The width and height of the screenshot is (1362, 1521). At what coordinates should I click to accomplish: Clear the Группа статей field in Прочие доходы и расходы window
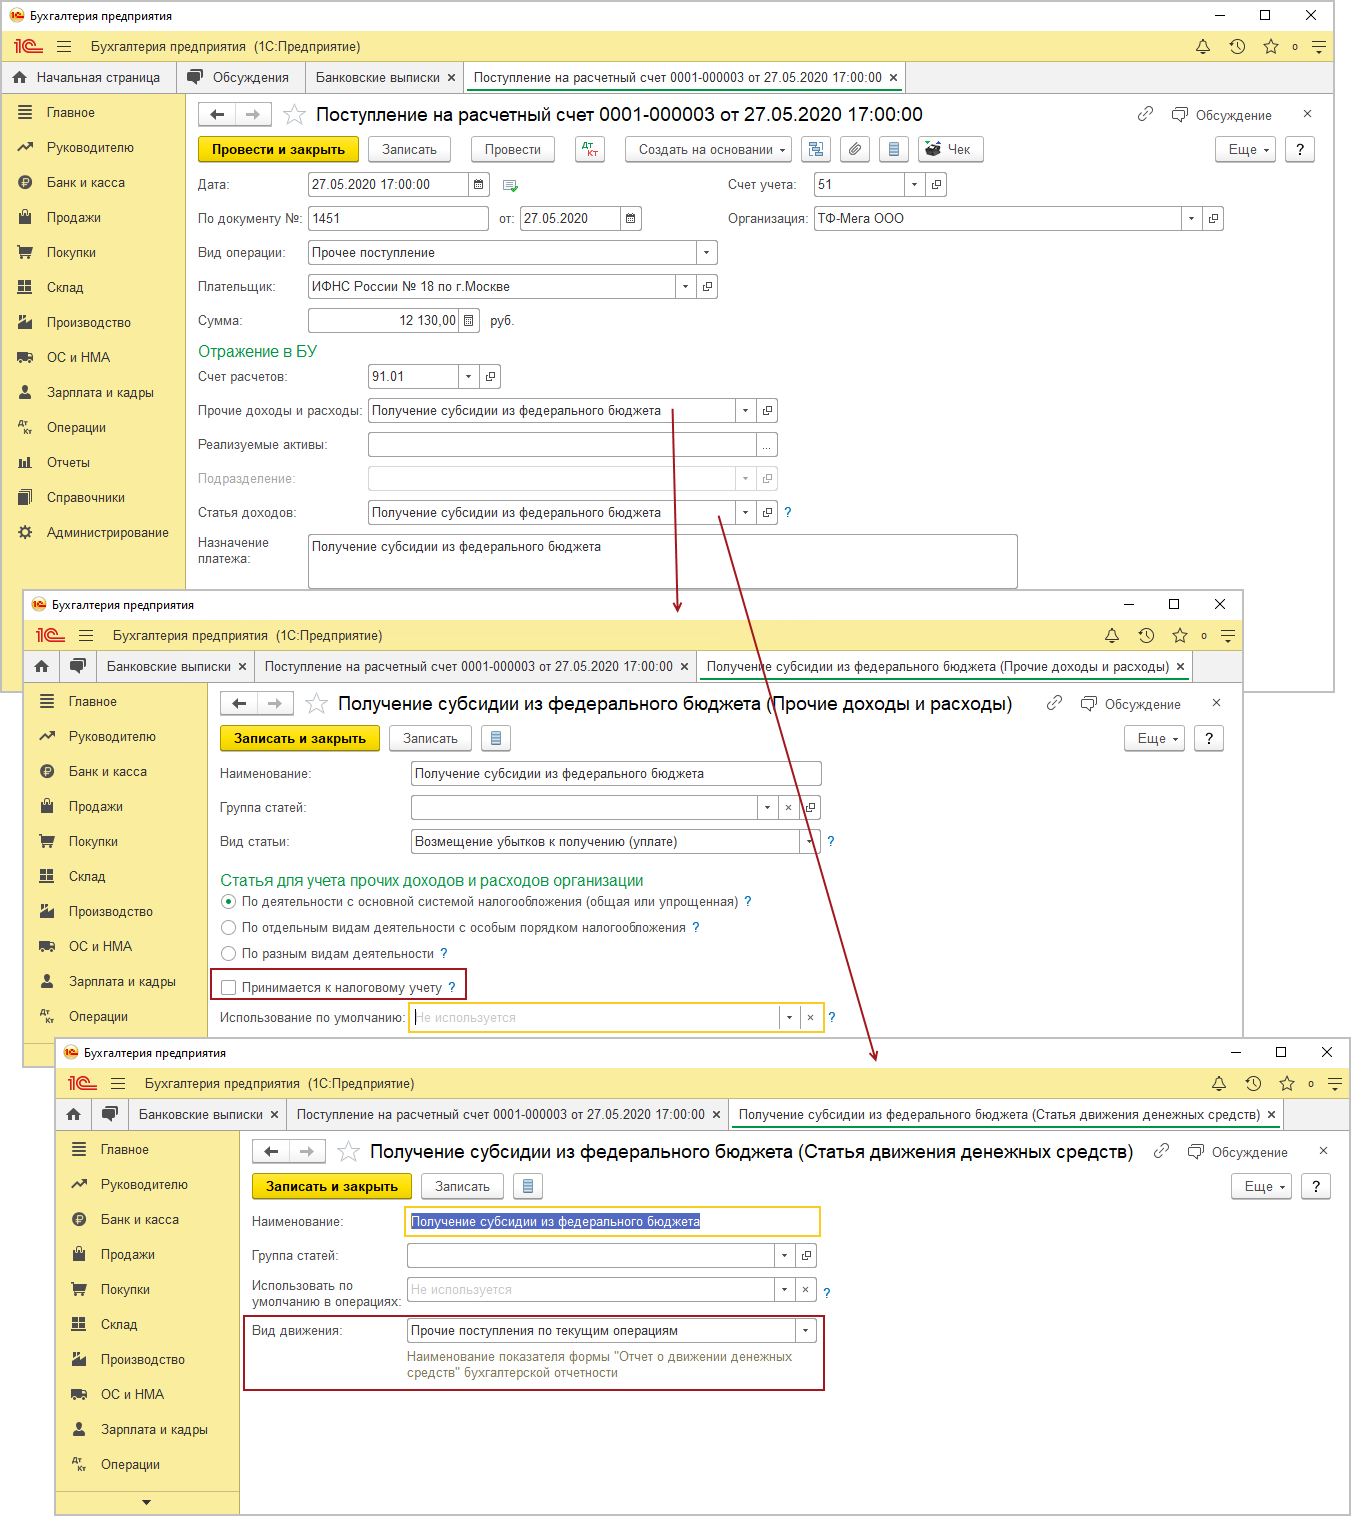pos(789,808)
